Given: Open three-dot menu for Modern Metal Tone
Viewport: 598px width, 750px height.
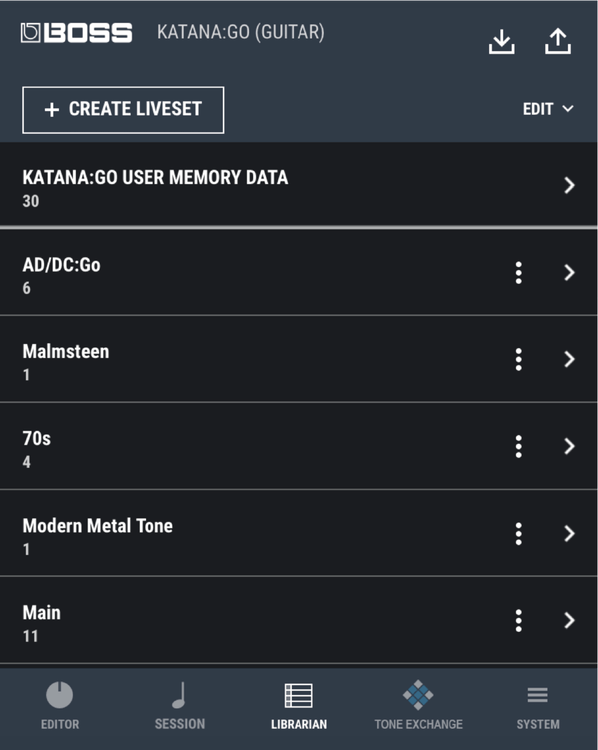Looking at the screenshot, I should pos(519,534).
